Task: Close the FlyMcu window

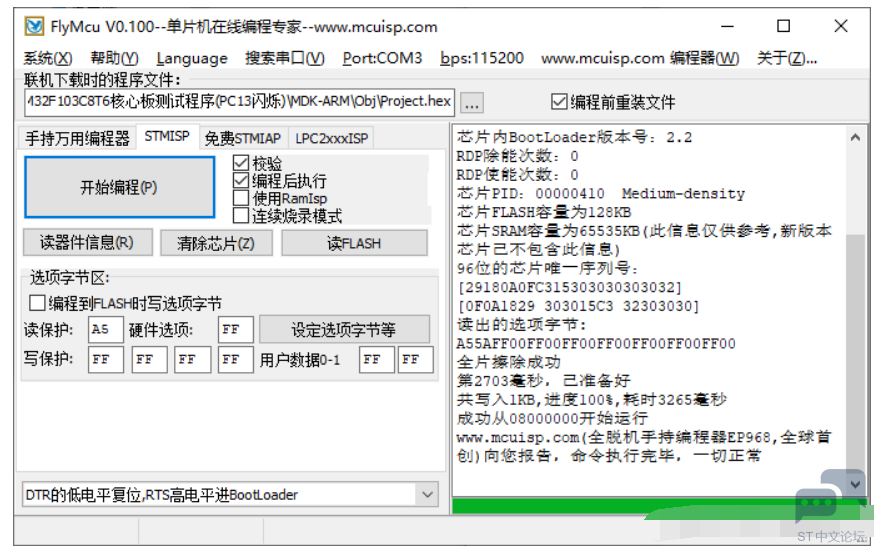Action: [841, 26]
